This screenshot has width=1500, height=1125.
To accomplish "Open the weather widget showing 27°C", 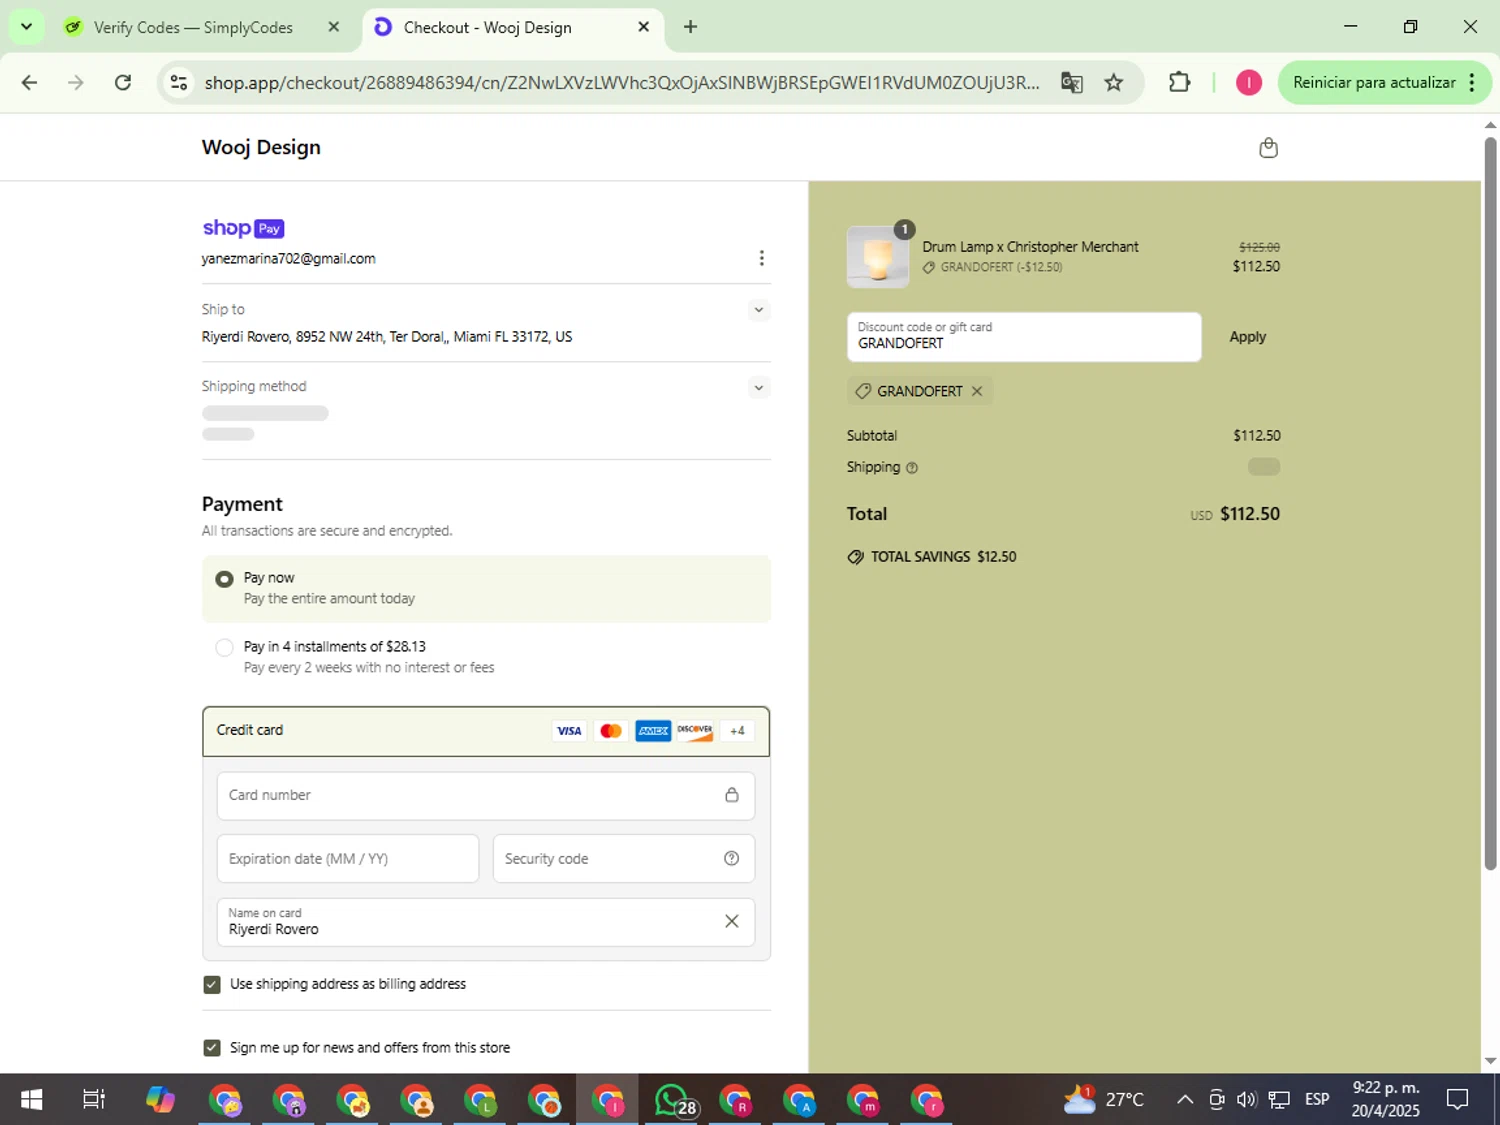I will [x=1104, y=1100].
